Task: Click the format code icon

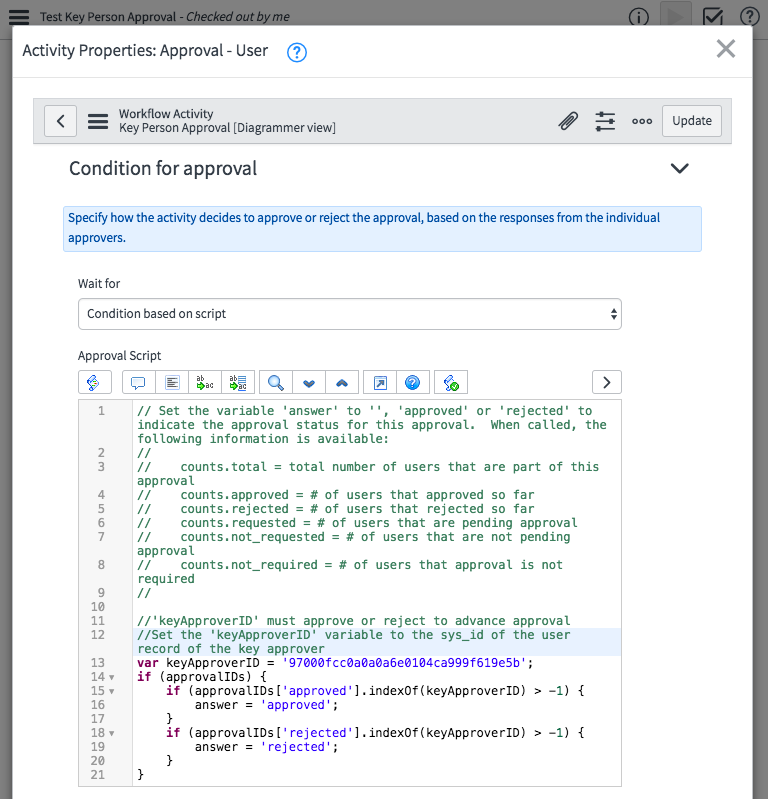Action: (x=172, y=382)
